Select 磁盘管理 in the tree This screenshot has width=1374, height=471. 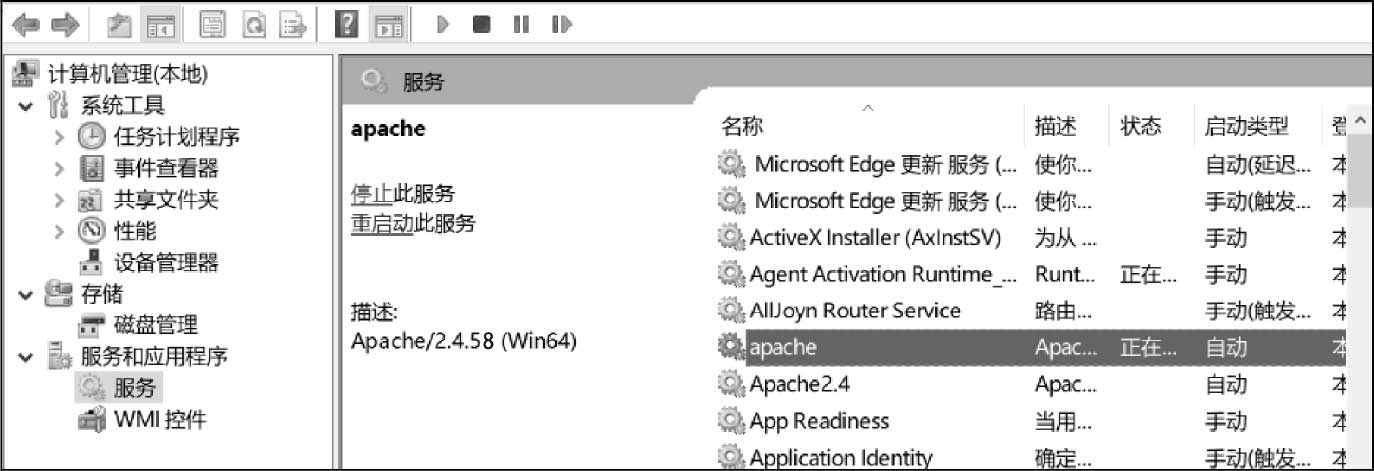pos(155,325)
